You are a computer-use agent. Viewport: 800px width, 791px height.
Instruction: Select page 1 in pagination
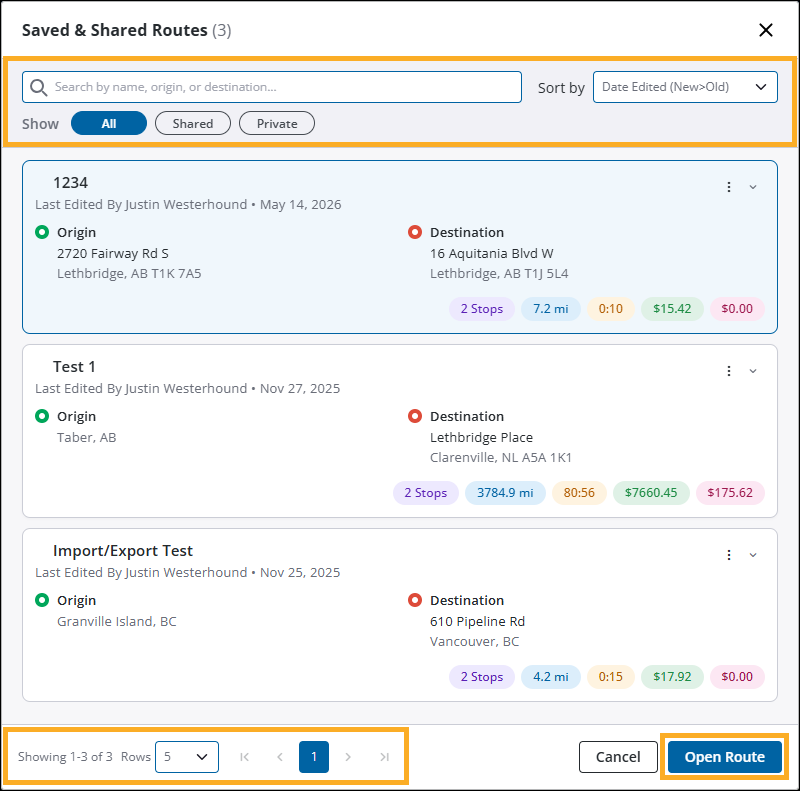(x=314, y=757)
